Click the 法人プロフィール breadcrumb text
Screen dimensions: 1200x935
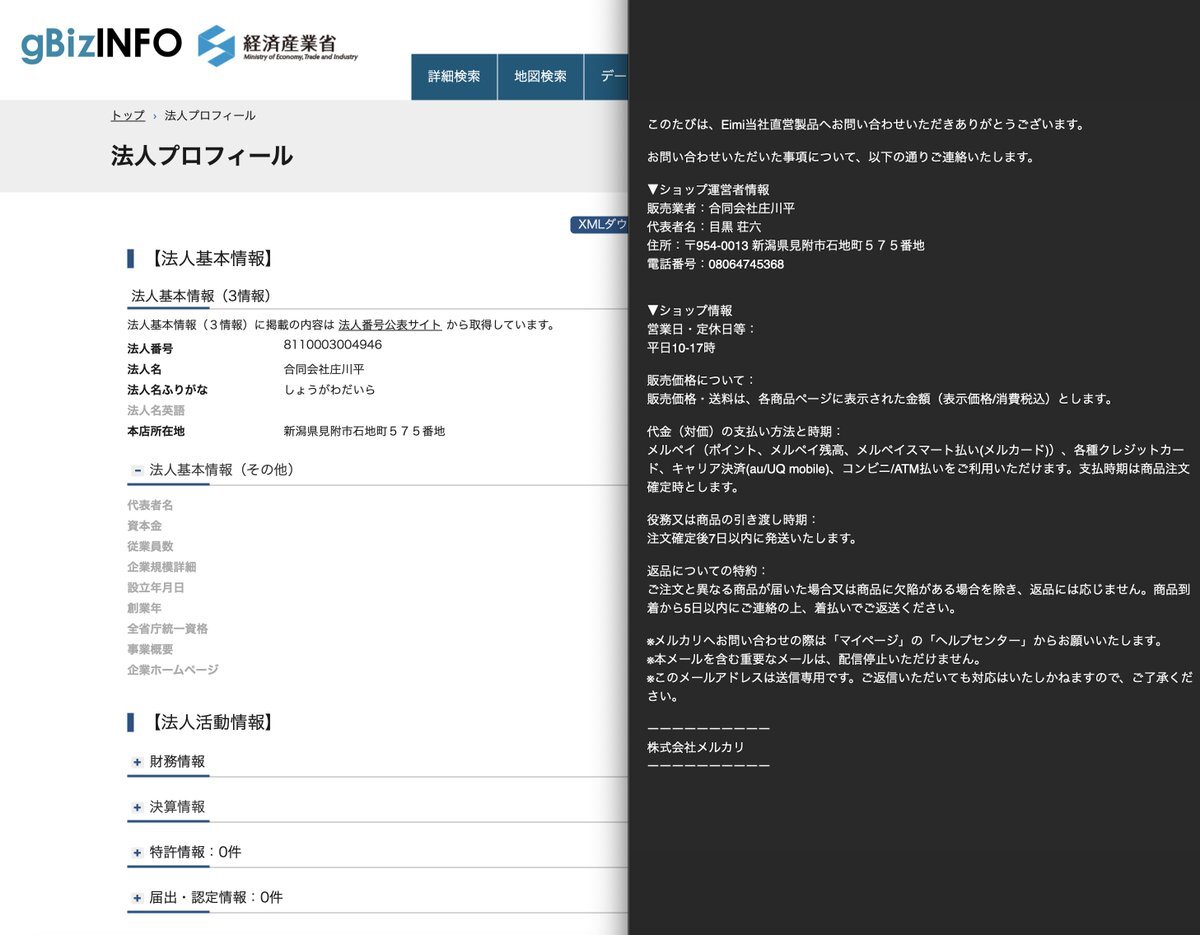coord(210,116)
